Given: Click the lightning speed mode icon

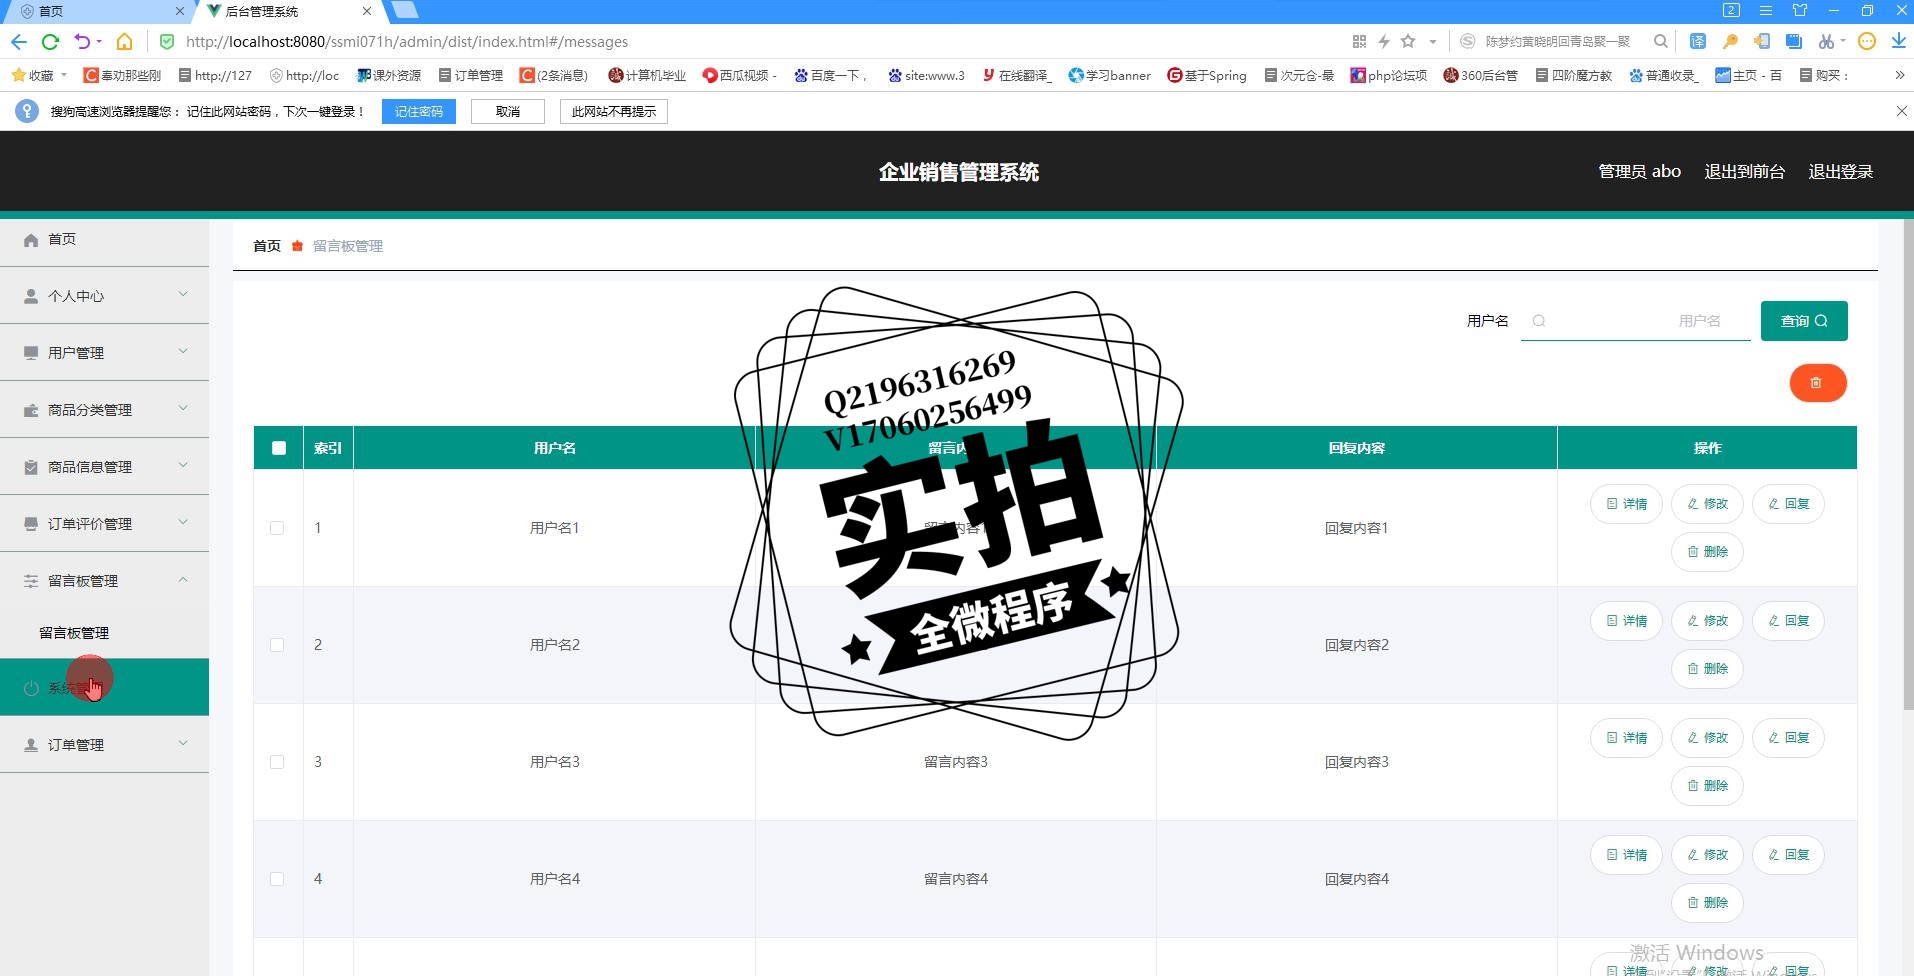Looking at the screenshot, I should tap(1384, 42).
